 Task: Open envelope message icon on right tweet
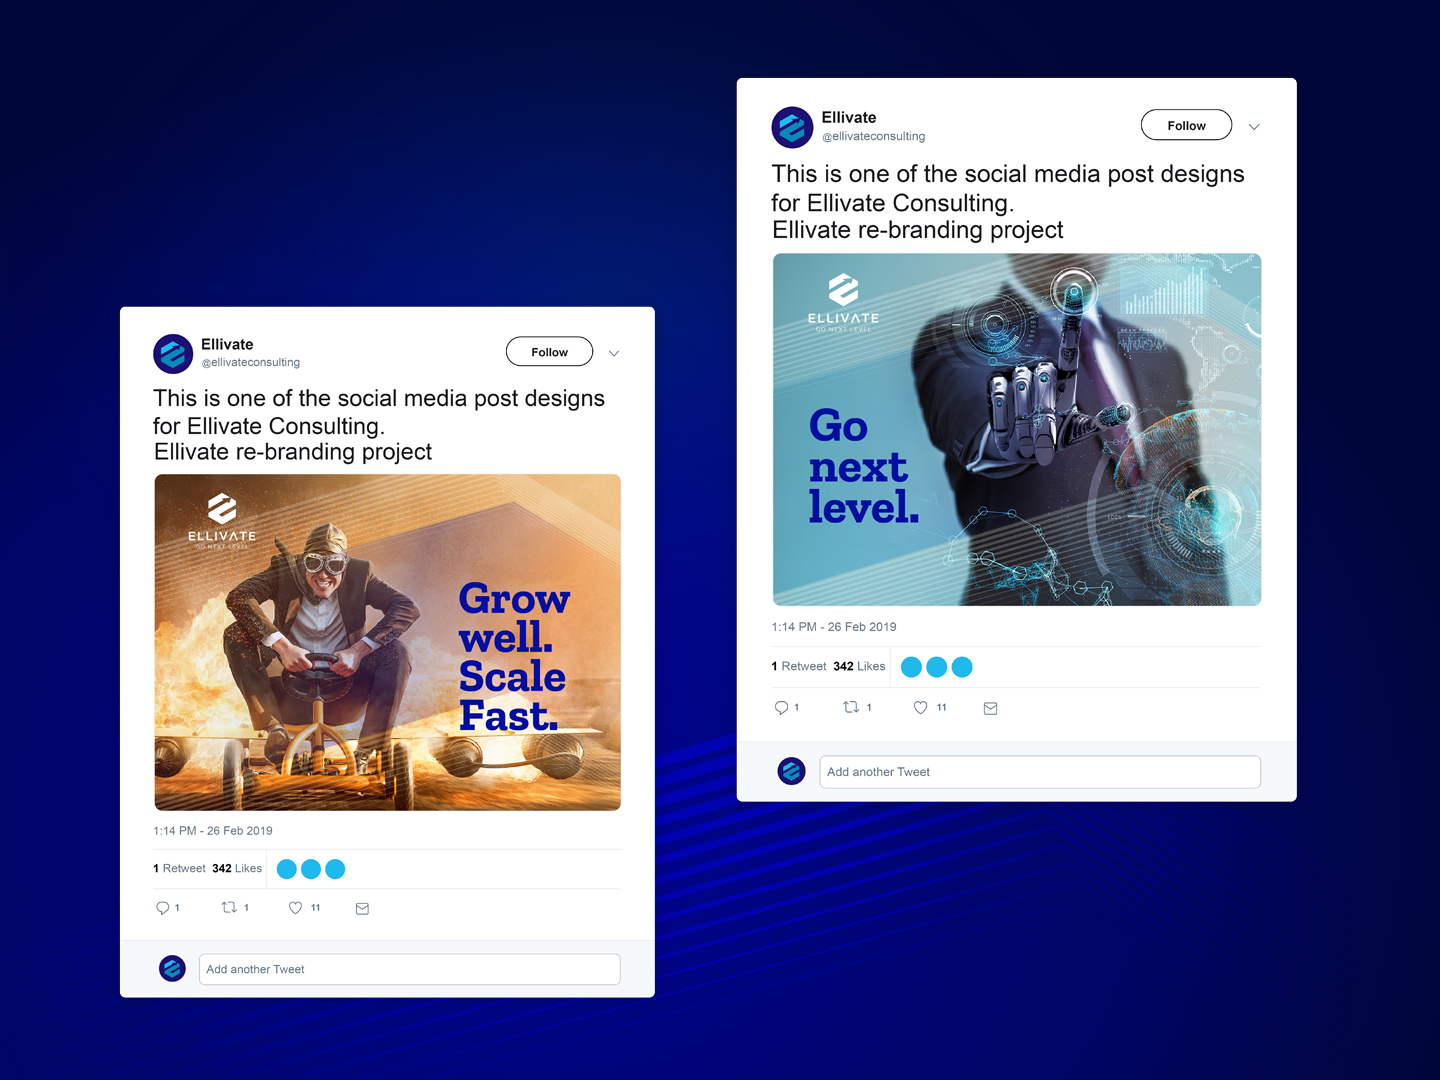point(990,708)
